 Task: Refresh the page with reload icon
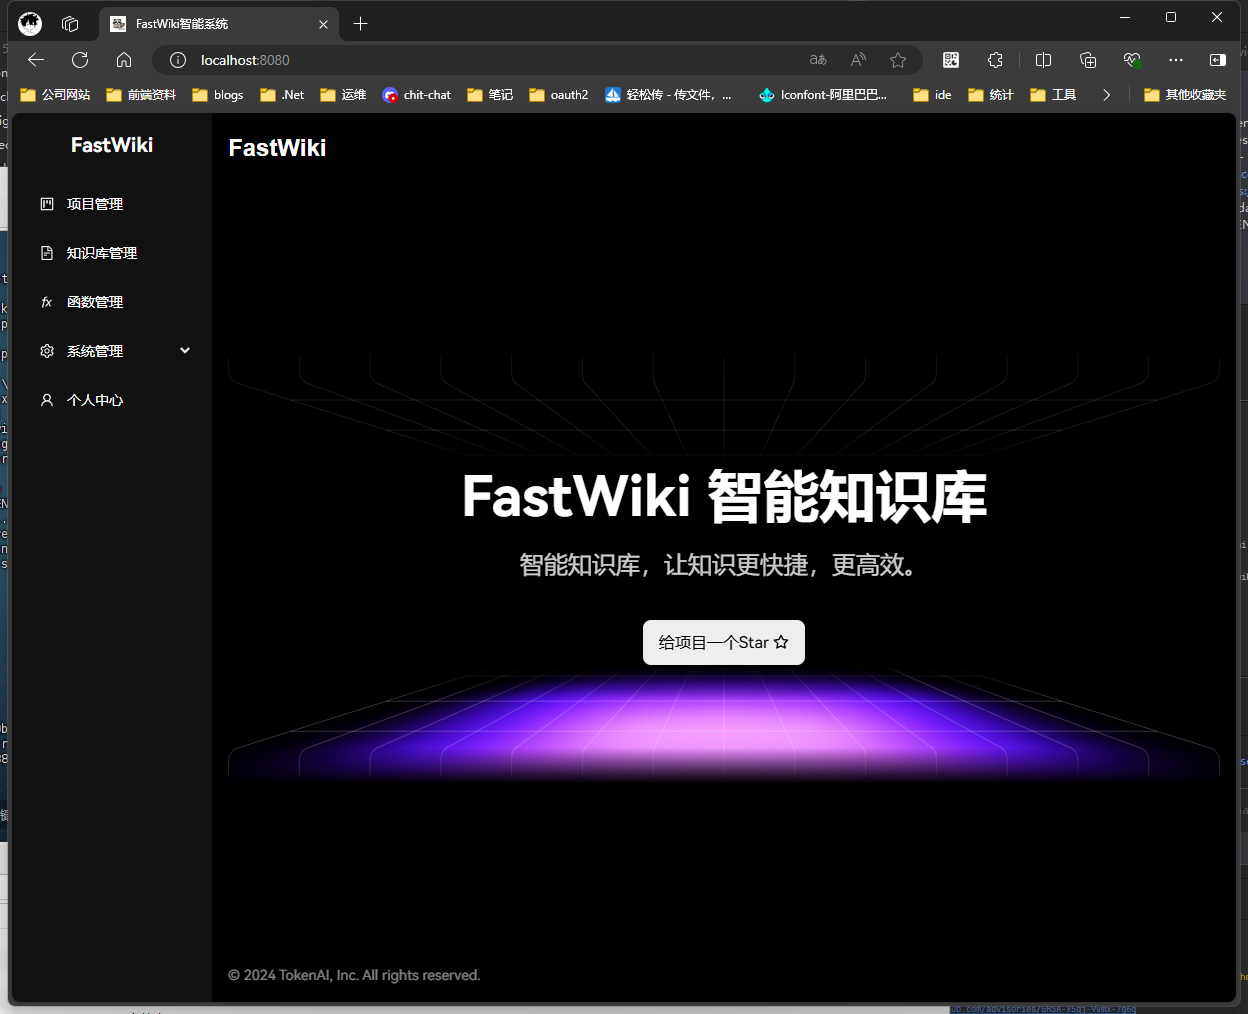coord(80,60)
